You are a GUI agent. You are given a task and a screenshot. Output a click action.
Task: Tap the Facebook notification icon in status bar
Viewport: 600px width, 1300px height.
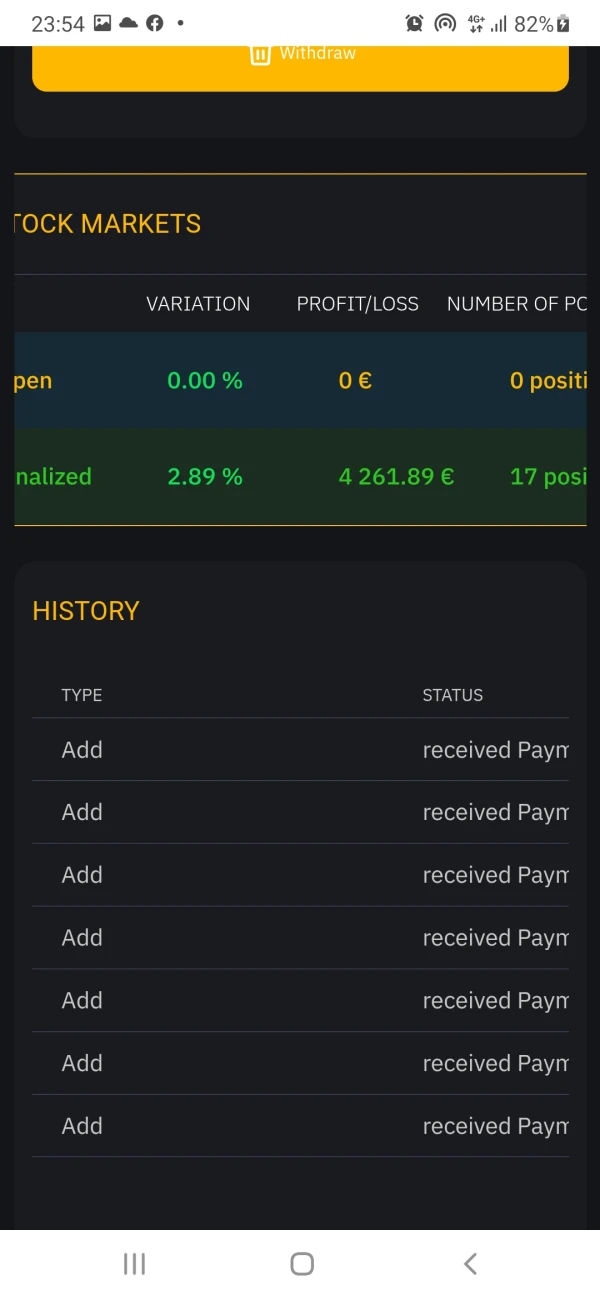pos(155,23)
